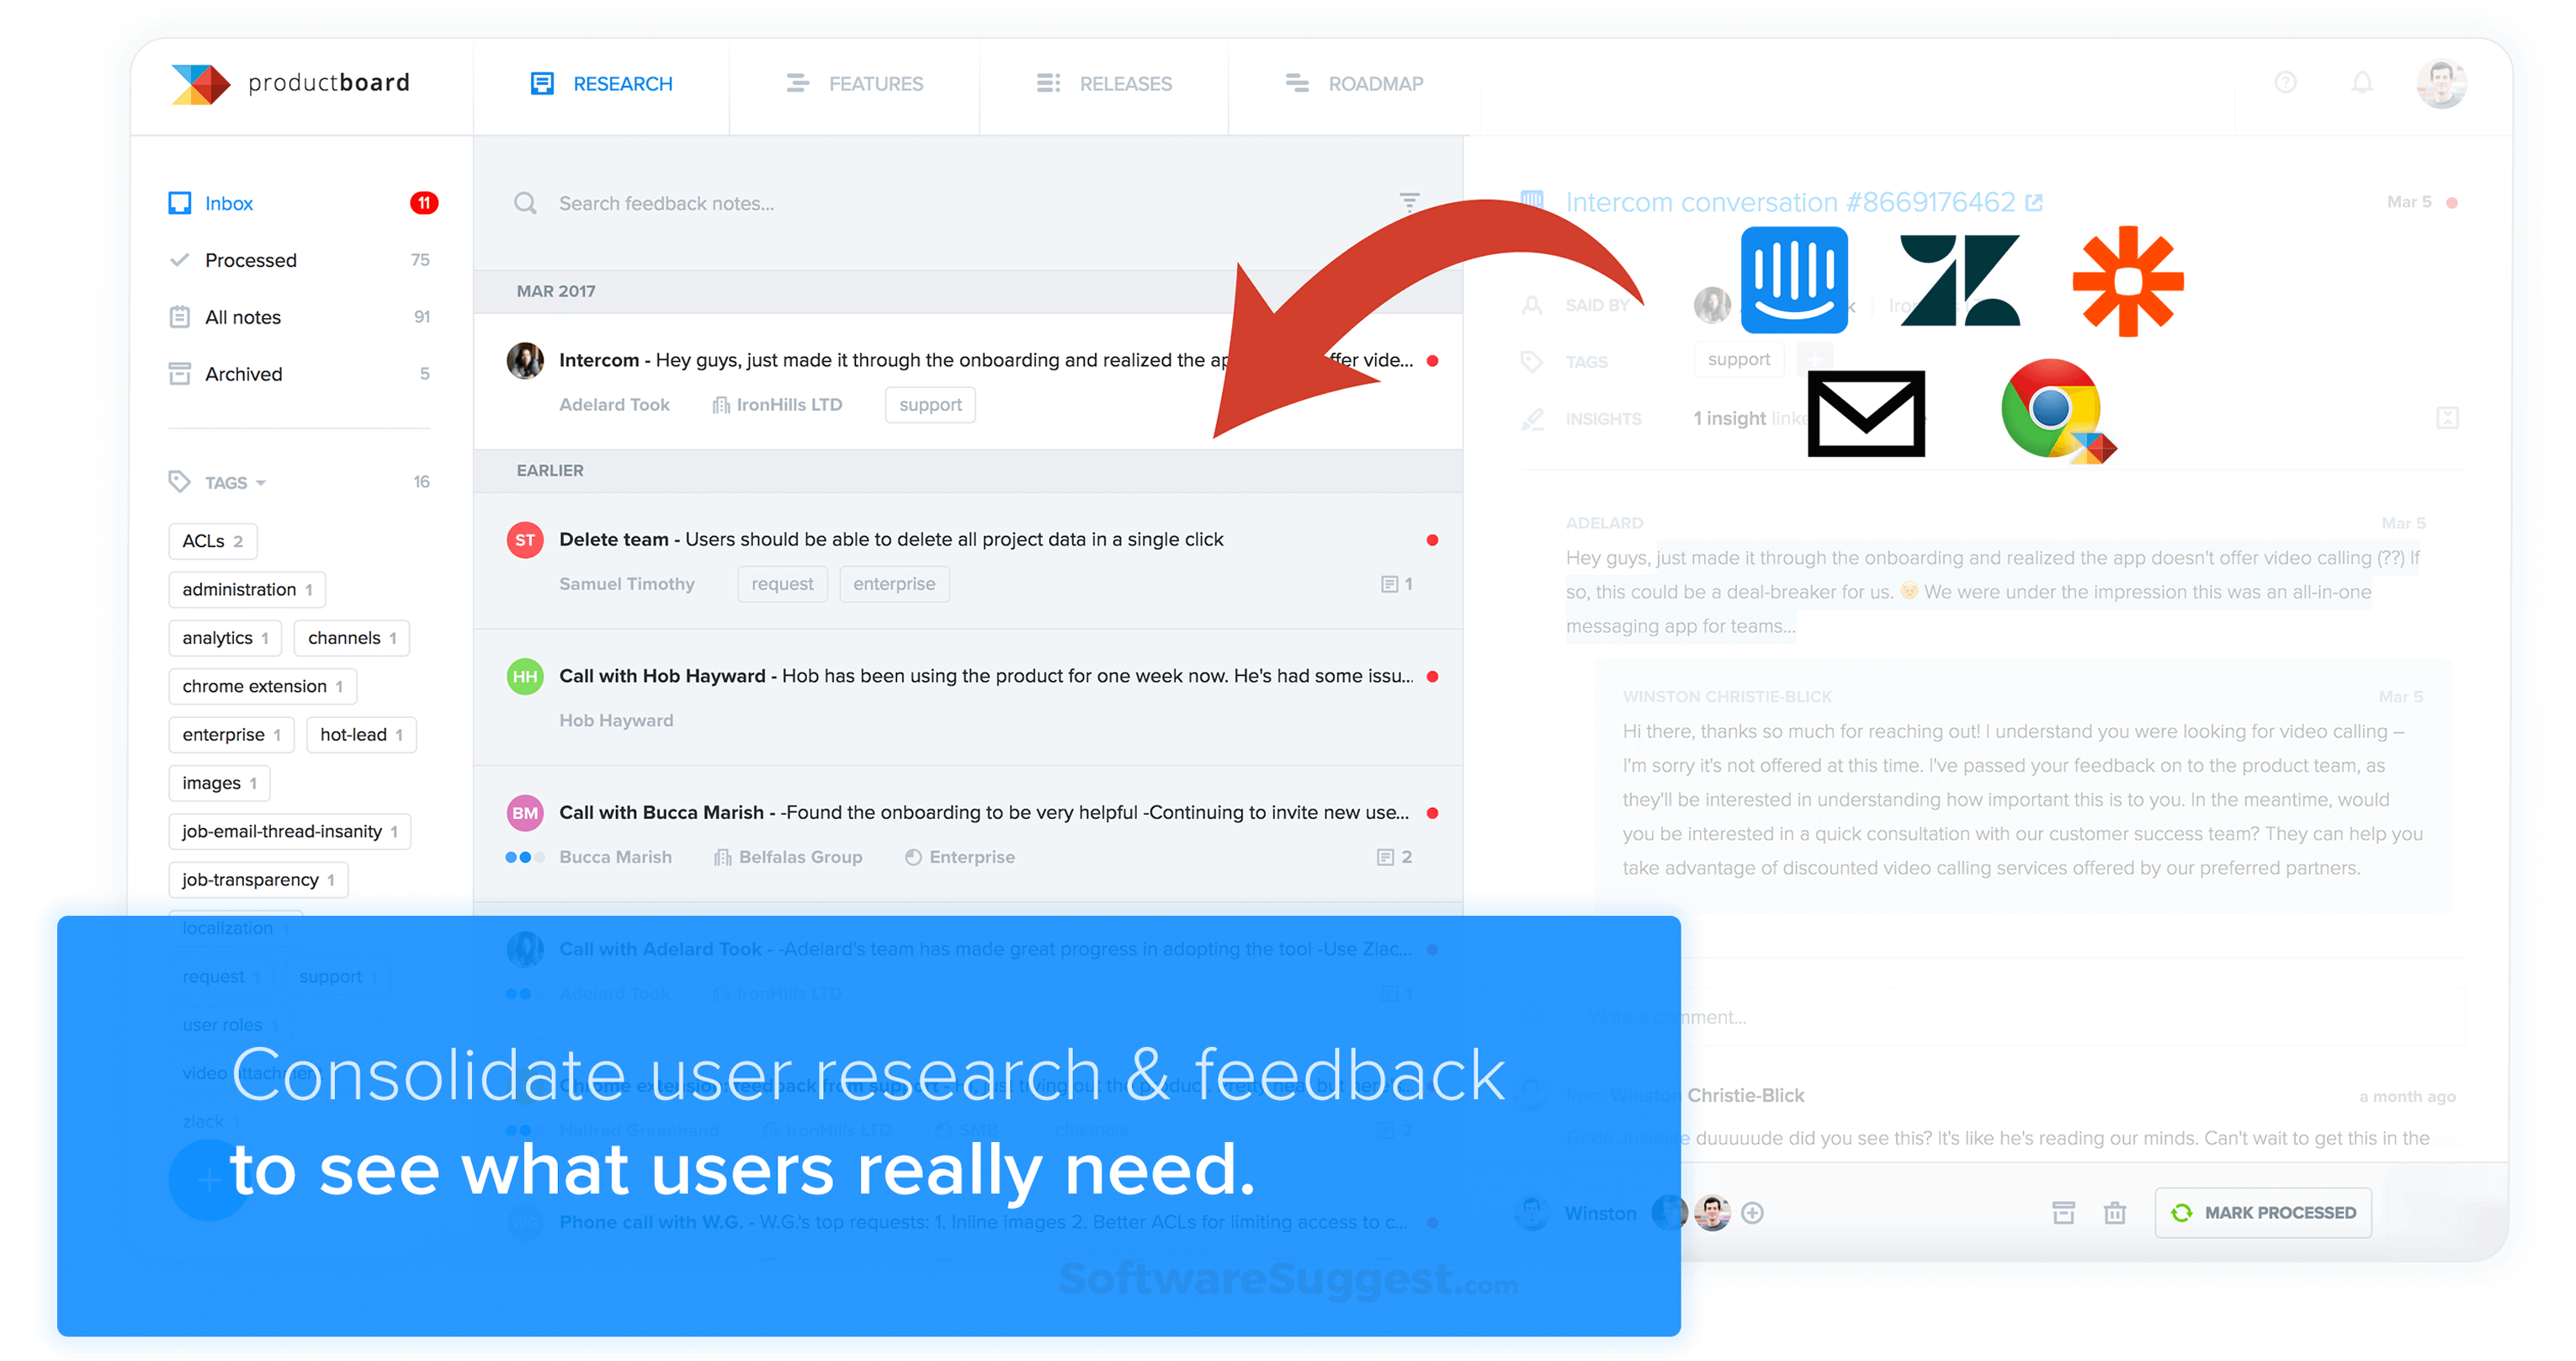This screenshot has width=2576, height=1361.
Task: Open the help question mark icon
Action: [2285, 83]
